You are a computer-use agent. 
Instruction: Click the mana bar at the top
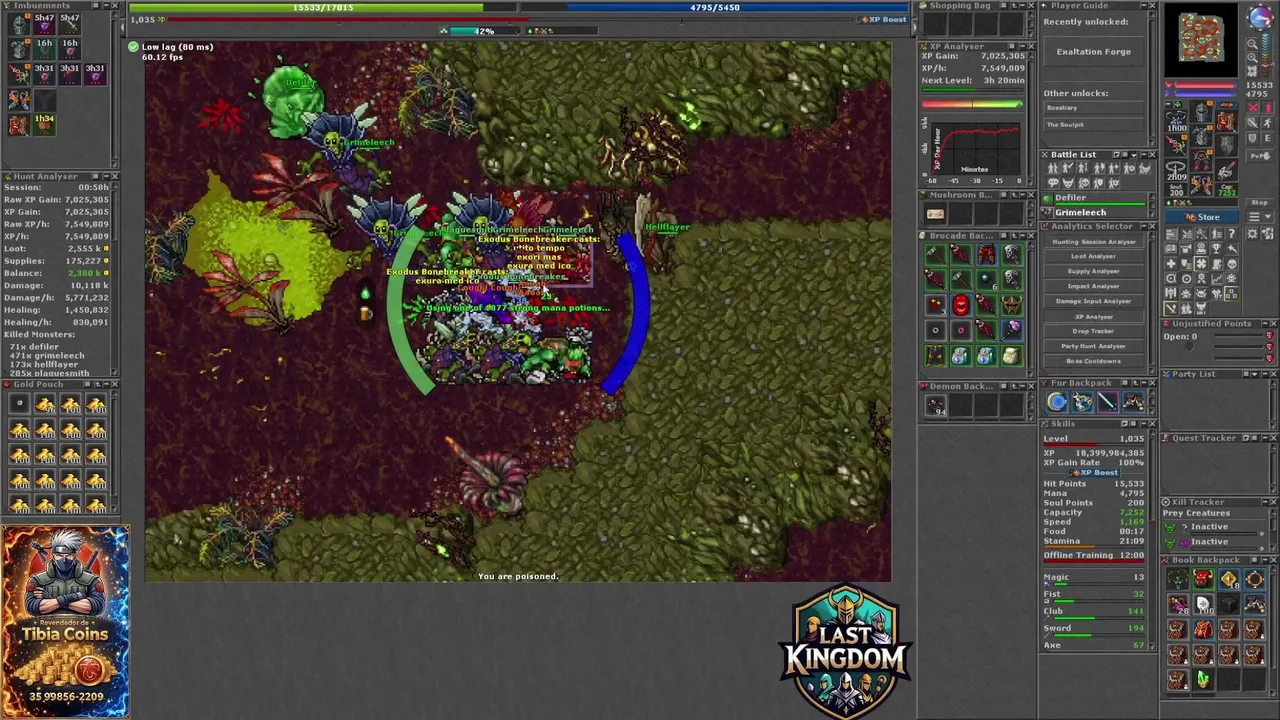coord(728,7)
